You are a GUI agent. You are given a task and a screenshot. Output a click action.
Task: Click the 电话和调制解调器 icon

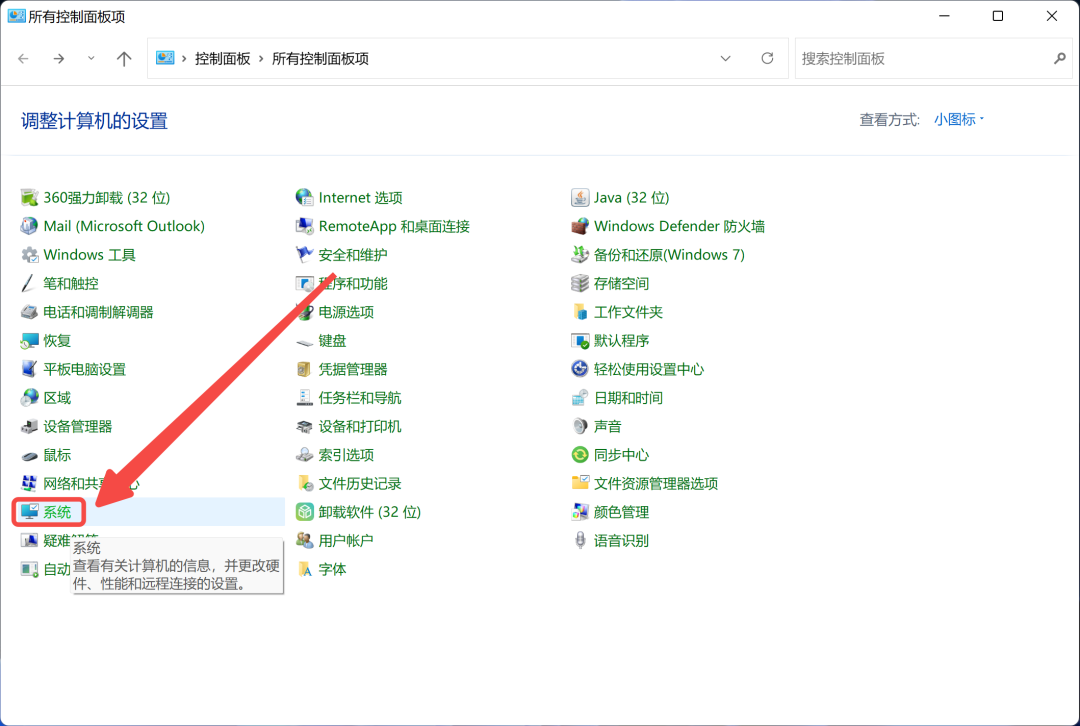(x=29, y=312)
